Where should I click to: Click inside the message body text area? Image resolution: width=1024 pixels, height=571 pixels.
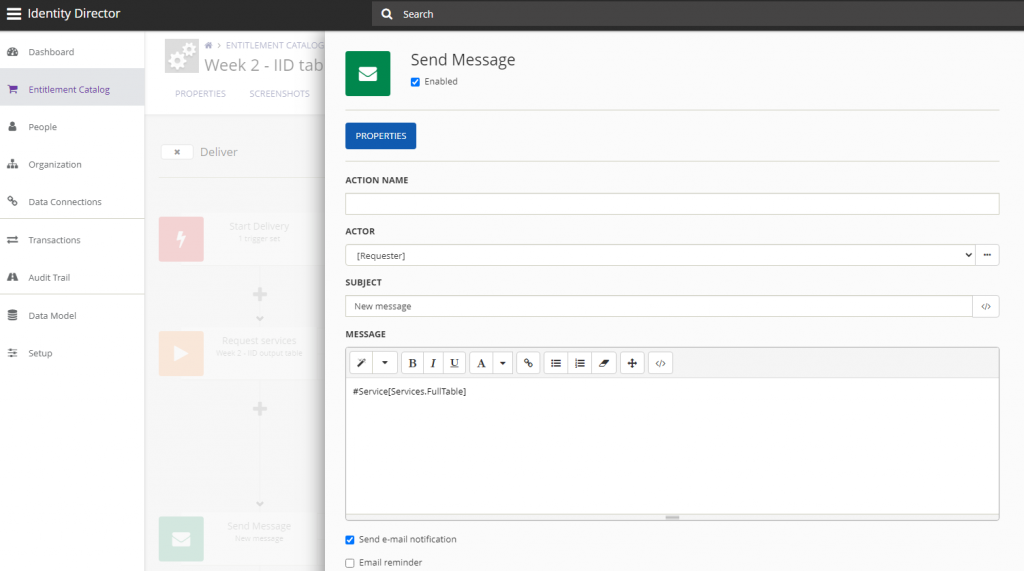click(x=672, y=446)
